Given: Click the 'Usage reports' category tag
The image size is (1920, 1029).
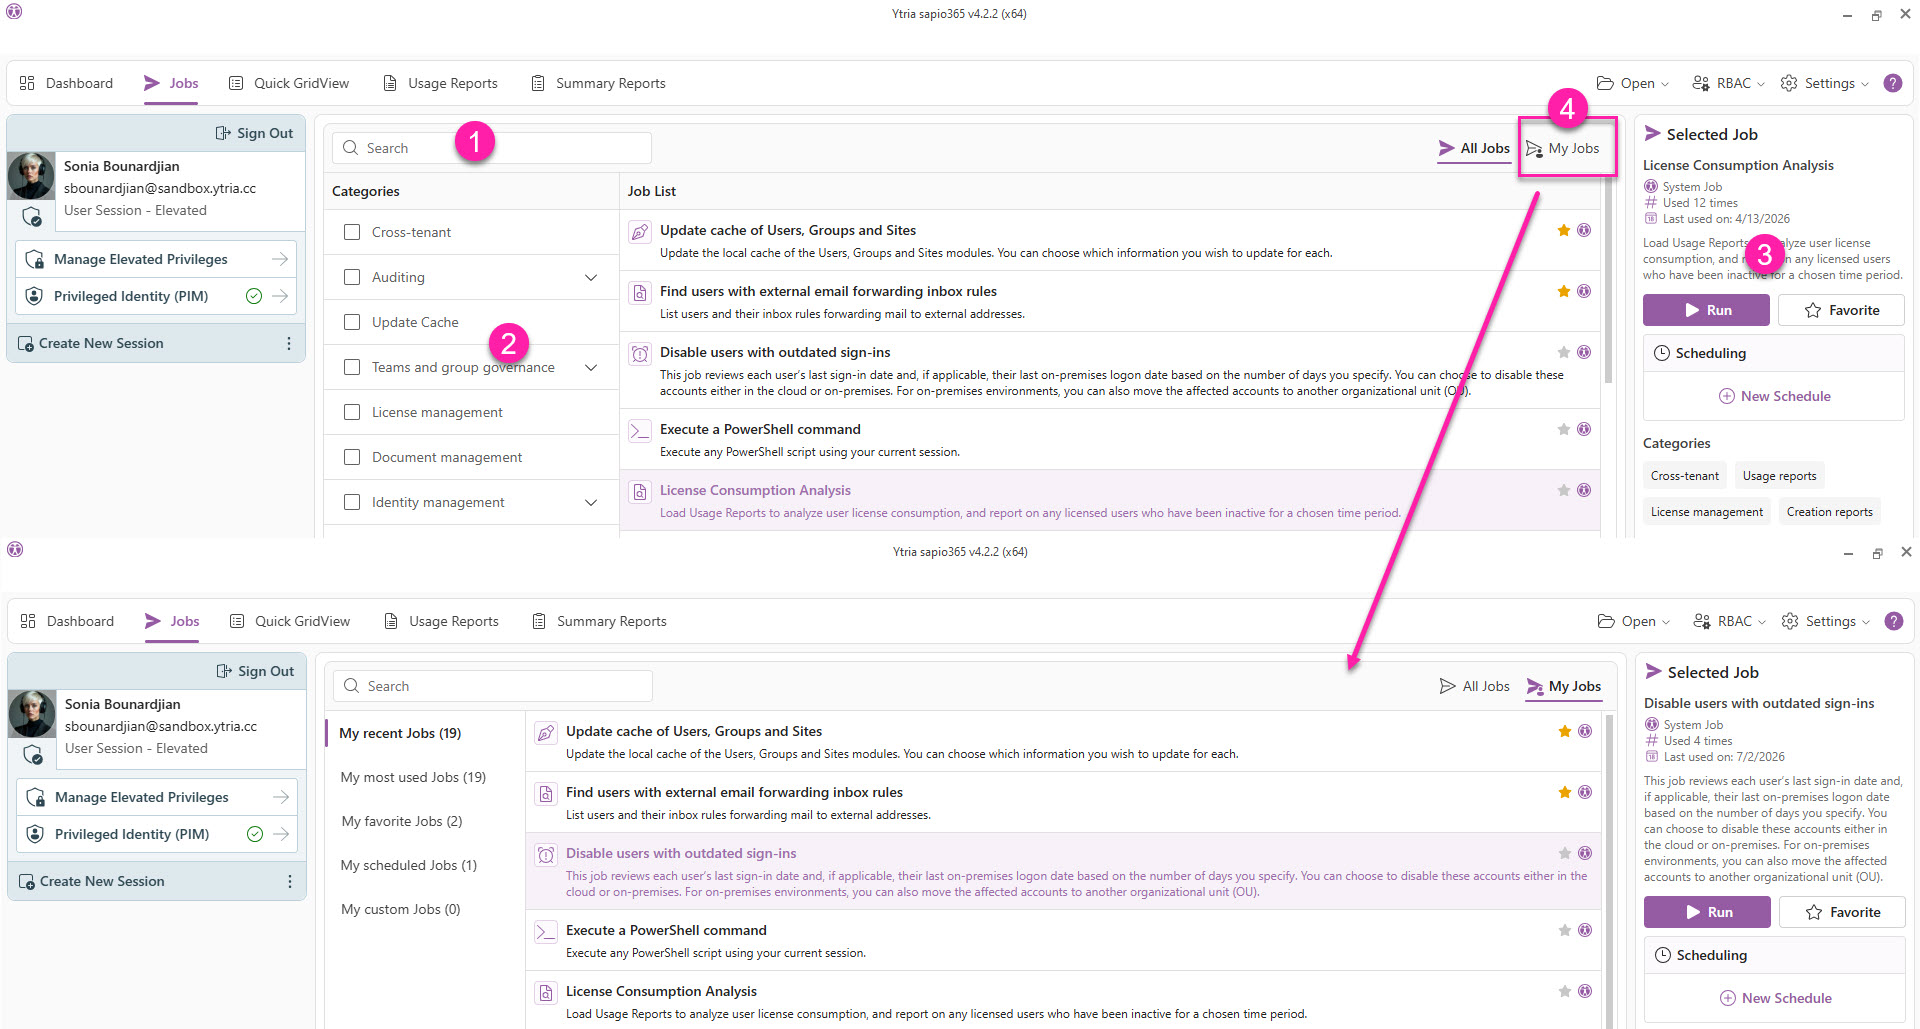Looking at the screenshot, I should point(1779,476).
